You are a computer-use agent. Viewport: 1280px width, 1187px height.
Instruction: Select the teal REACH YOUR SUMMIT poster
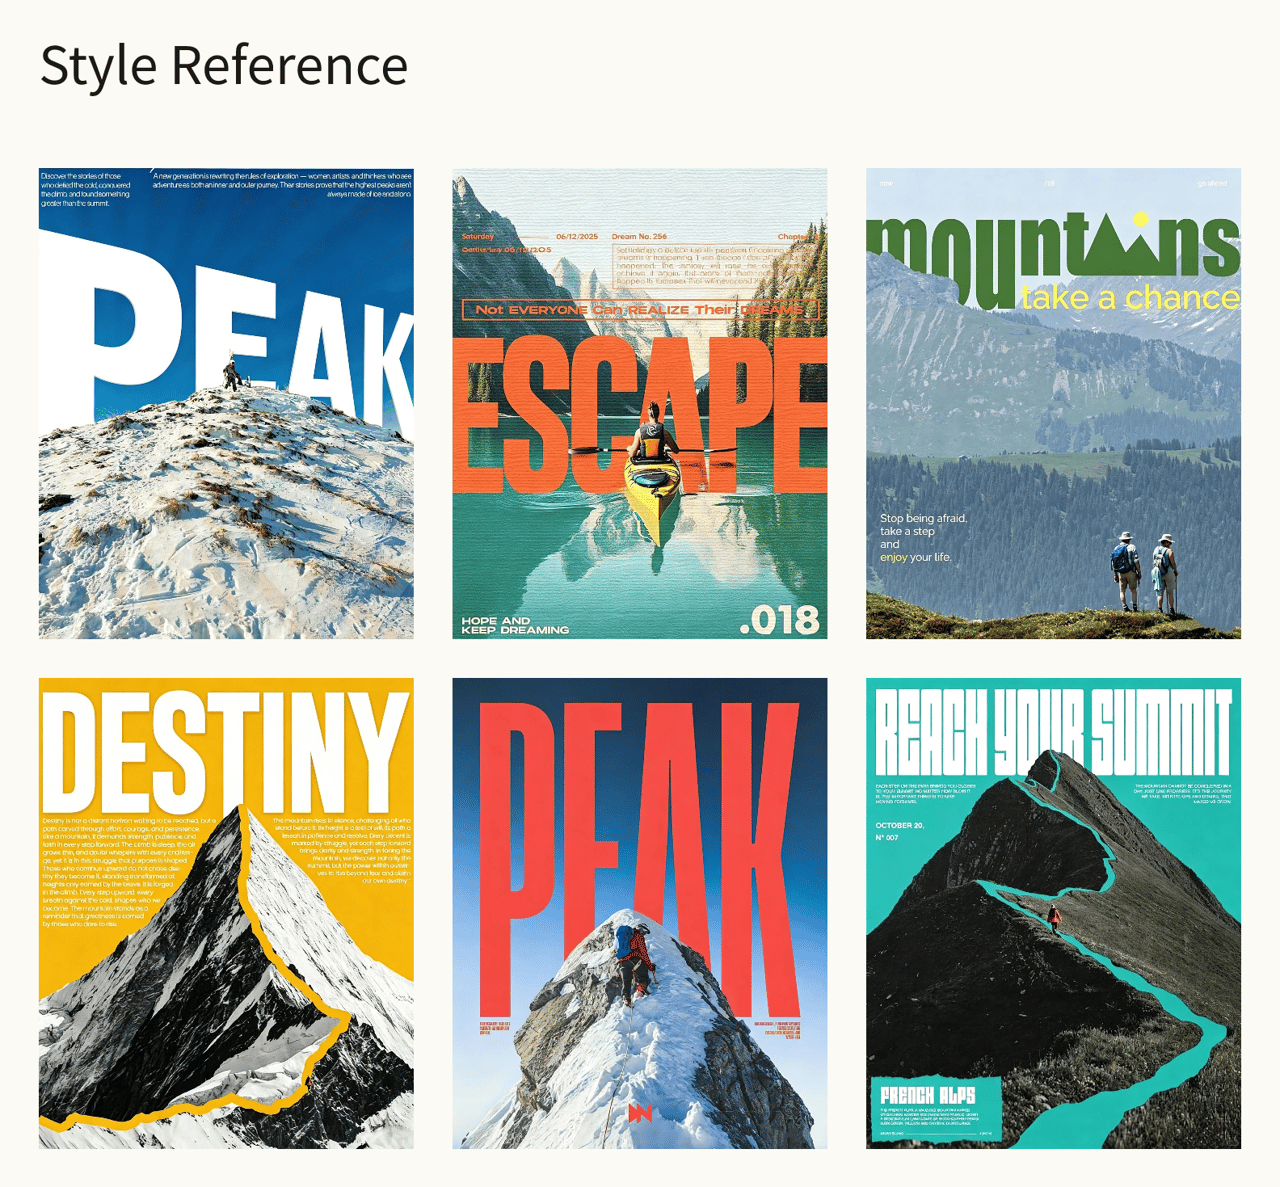coord(1053,913)
